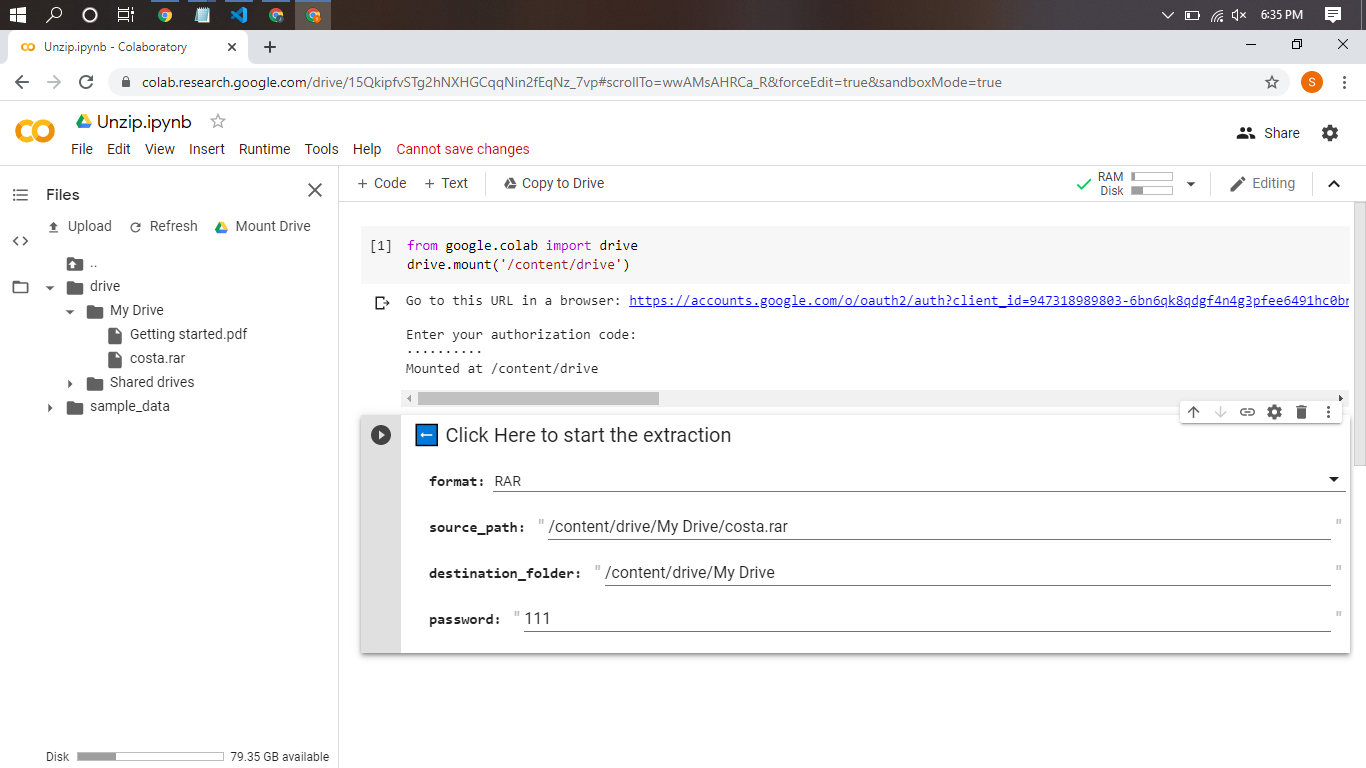Toggle the form view arrow icon
The image size is (1366, 768).
(x=426, y=435)
